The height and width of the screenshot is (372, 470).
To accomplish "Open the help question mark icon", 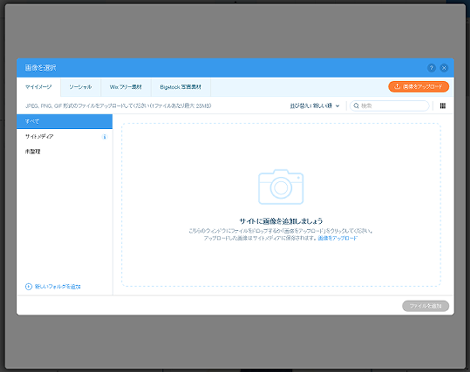I will [x=431, y=68].
